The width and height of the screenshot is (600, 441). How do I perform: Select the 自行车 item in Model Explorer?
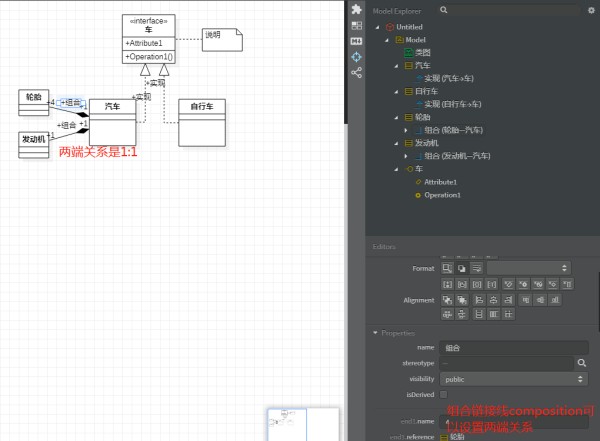[x=426, y=91]
